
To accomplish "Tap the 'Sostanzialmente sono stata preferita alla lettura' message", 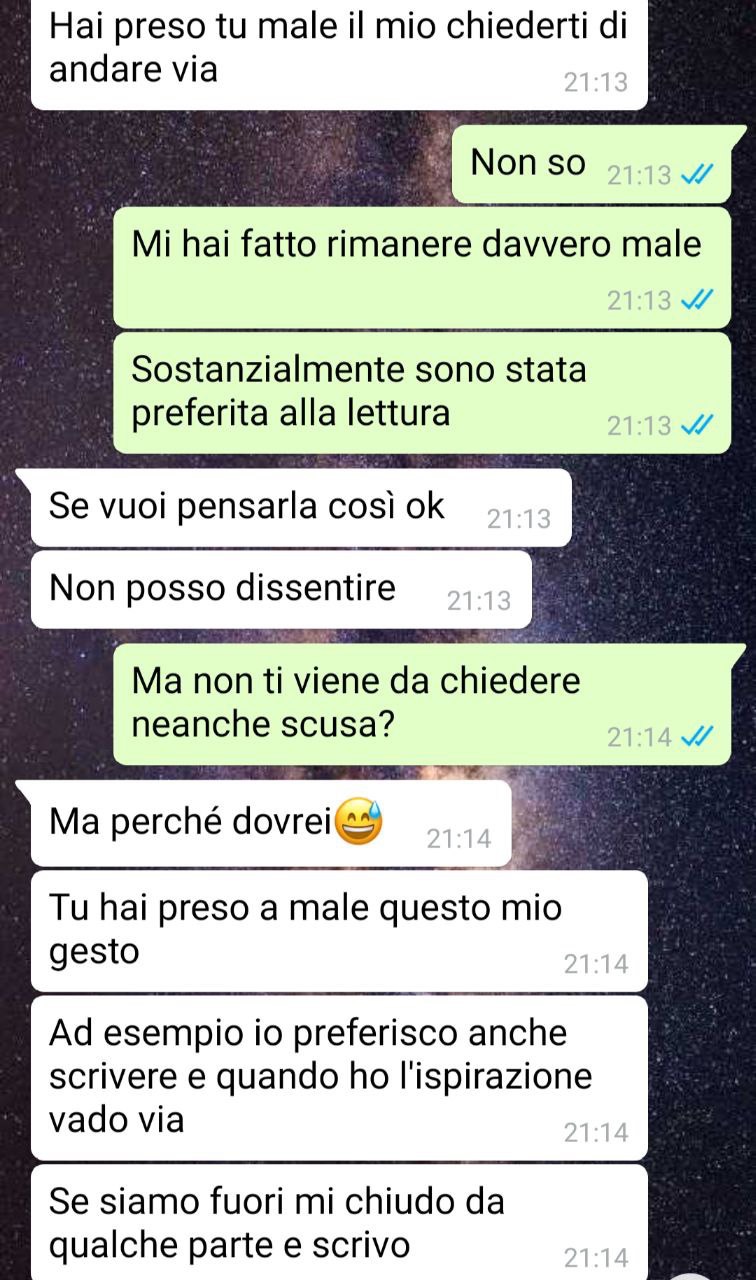I will pos(421,392).
